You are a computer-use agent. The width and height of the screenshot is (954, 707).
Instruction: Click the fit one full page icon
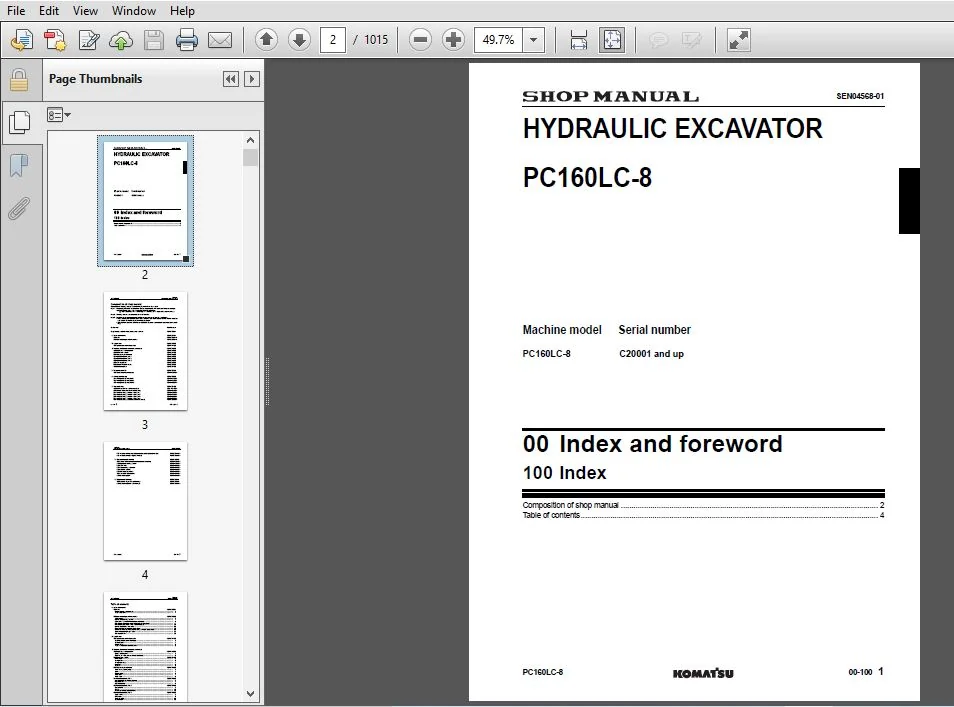point(612,40)
